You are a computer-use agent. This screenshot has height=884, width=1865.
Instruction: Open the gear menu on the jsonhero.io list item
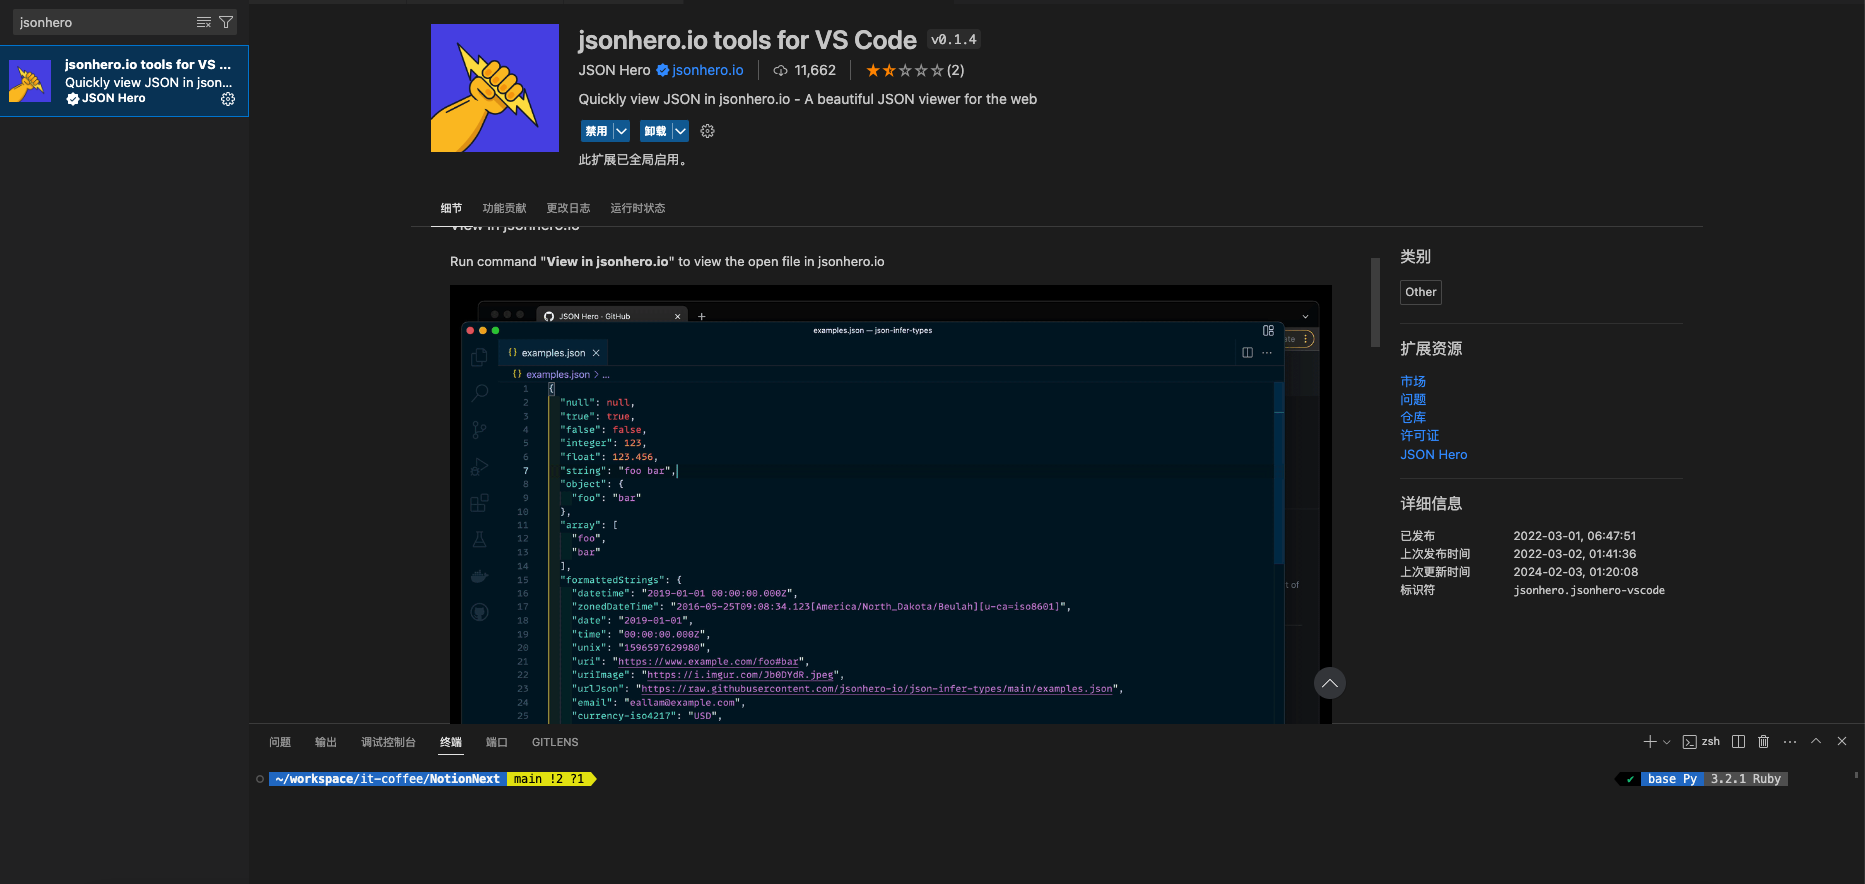pyautogui.click(x=228, y=99)
